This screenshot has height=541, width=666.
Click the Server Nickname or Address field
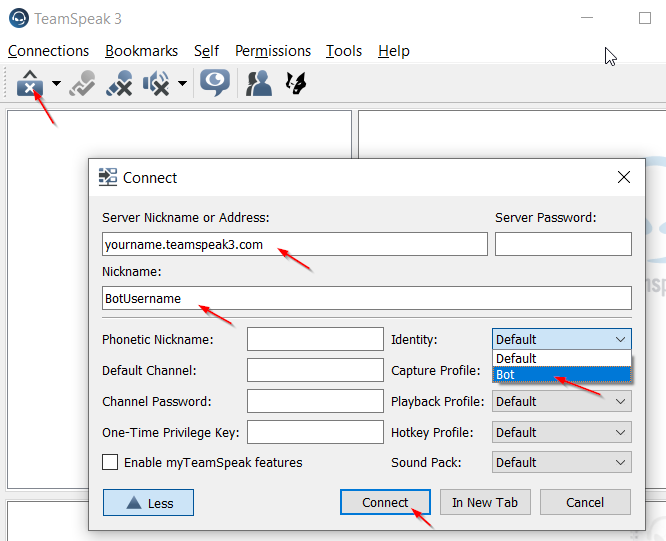pos(295,244)
